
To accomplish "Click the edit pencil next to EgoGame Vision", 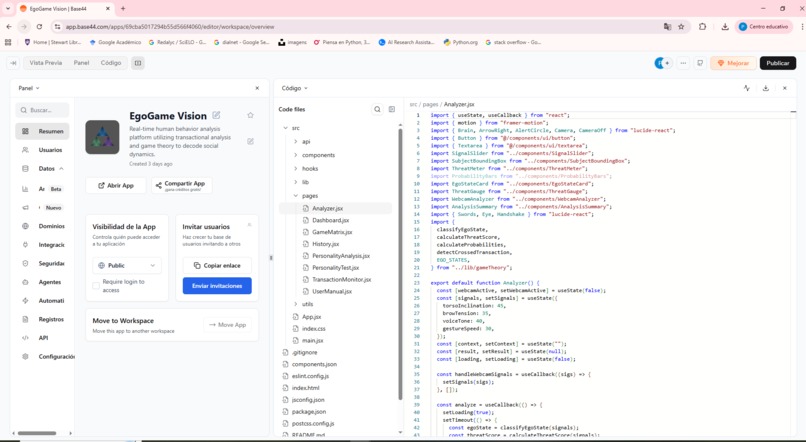I will pos(216,115).
